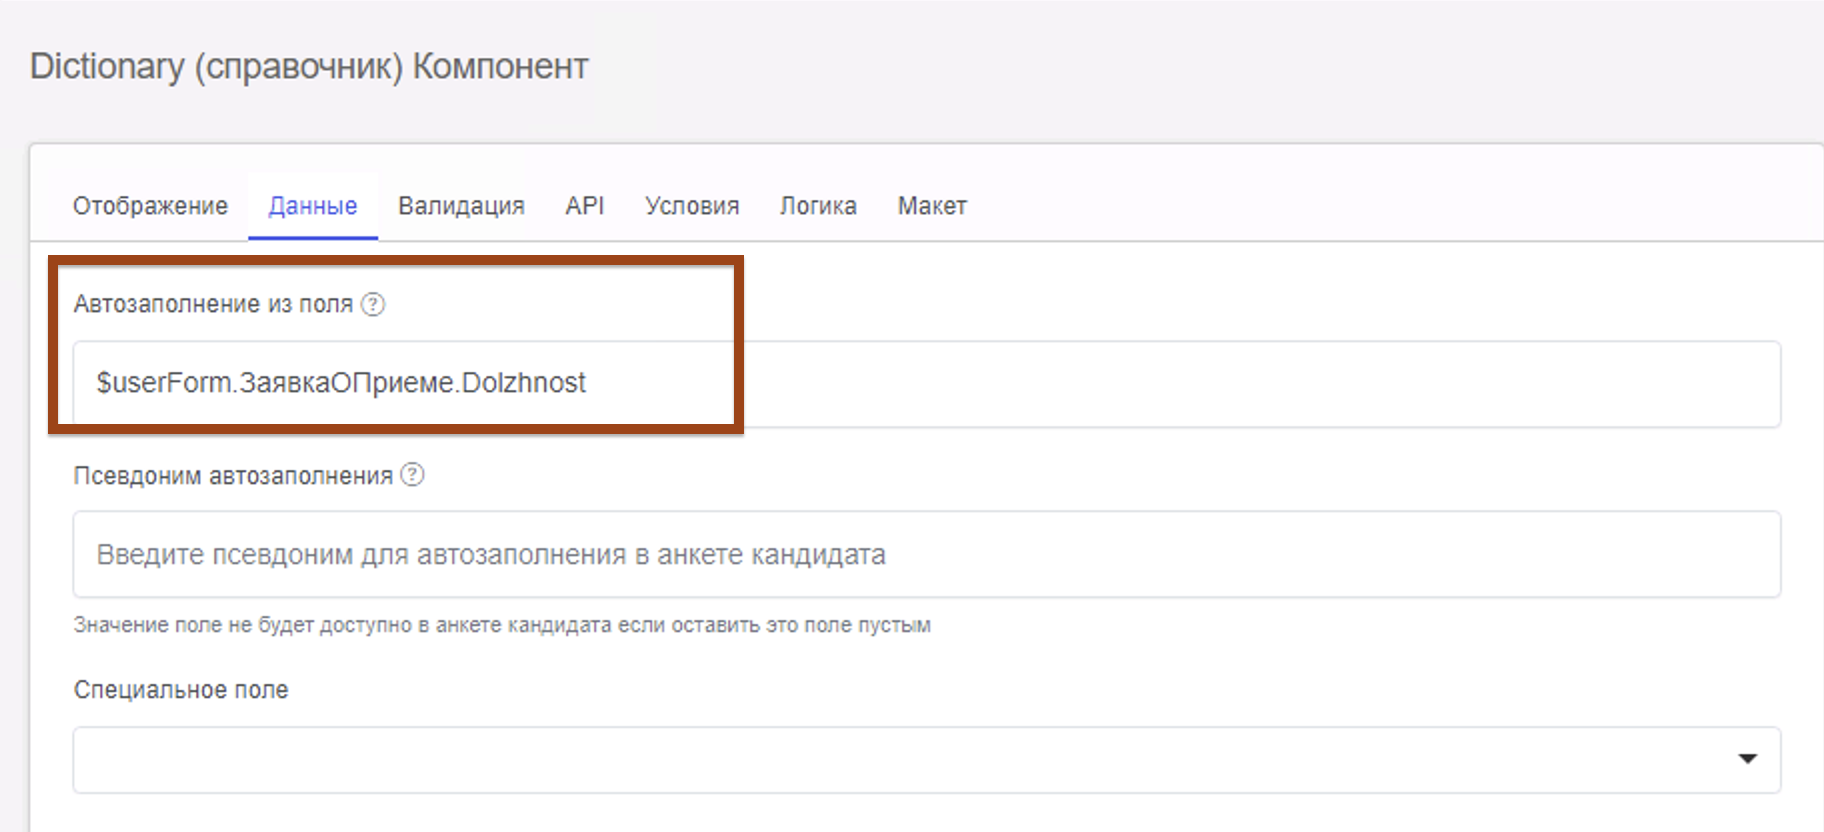Go to the API tab

[x=584, y=206]
